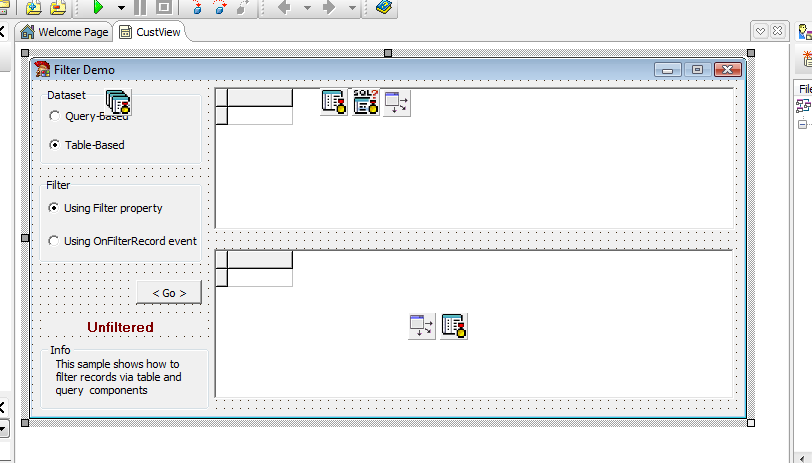The height and width of the screenshot is (463, 812).
Task: Select the table component in lower grid
Action: [x=454, y=325]
